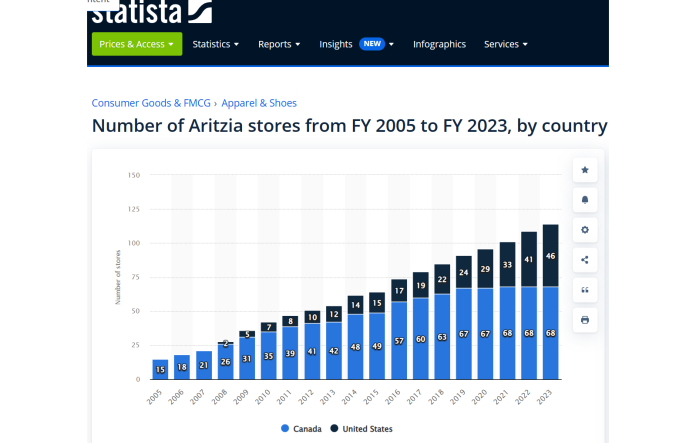
Task: Print the chart using the printer icon
Action: pos(585,320)
